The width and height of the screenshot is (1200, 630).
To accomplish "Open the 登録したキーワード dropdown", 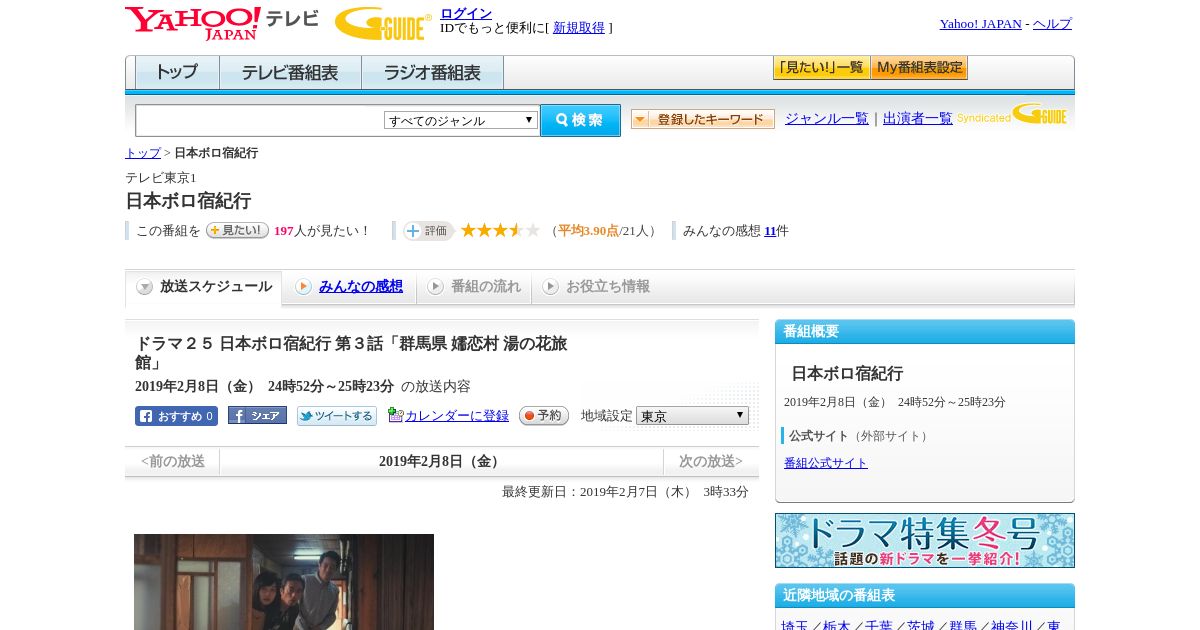I will (703, 119).
